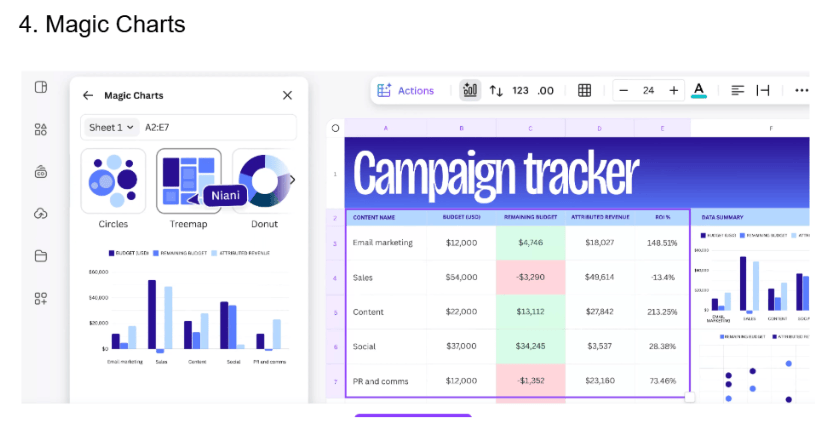Viewport: 815px width, 433px height.
Task: Open the Design panel sidebar icon
Action: (x=41, y=87)
